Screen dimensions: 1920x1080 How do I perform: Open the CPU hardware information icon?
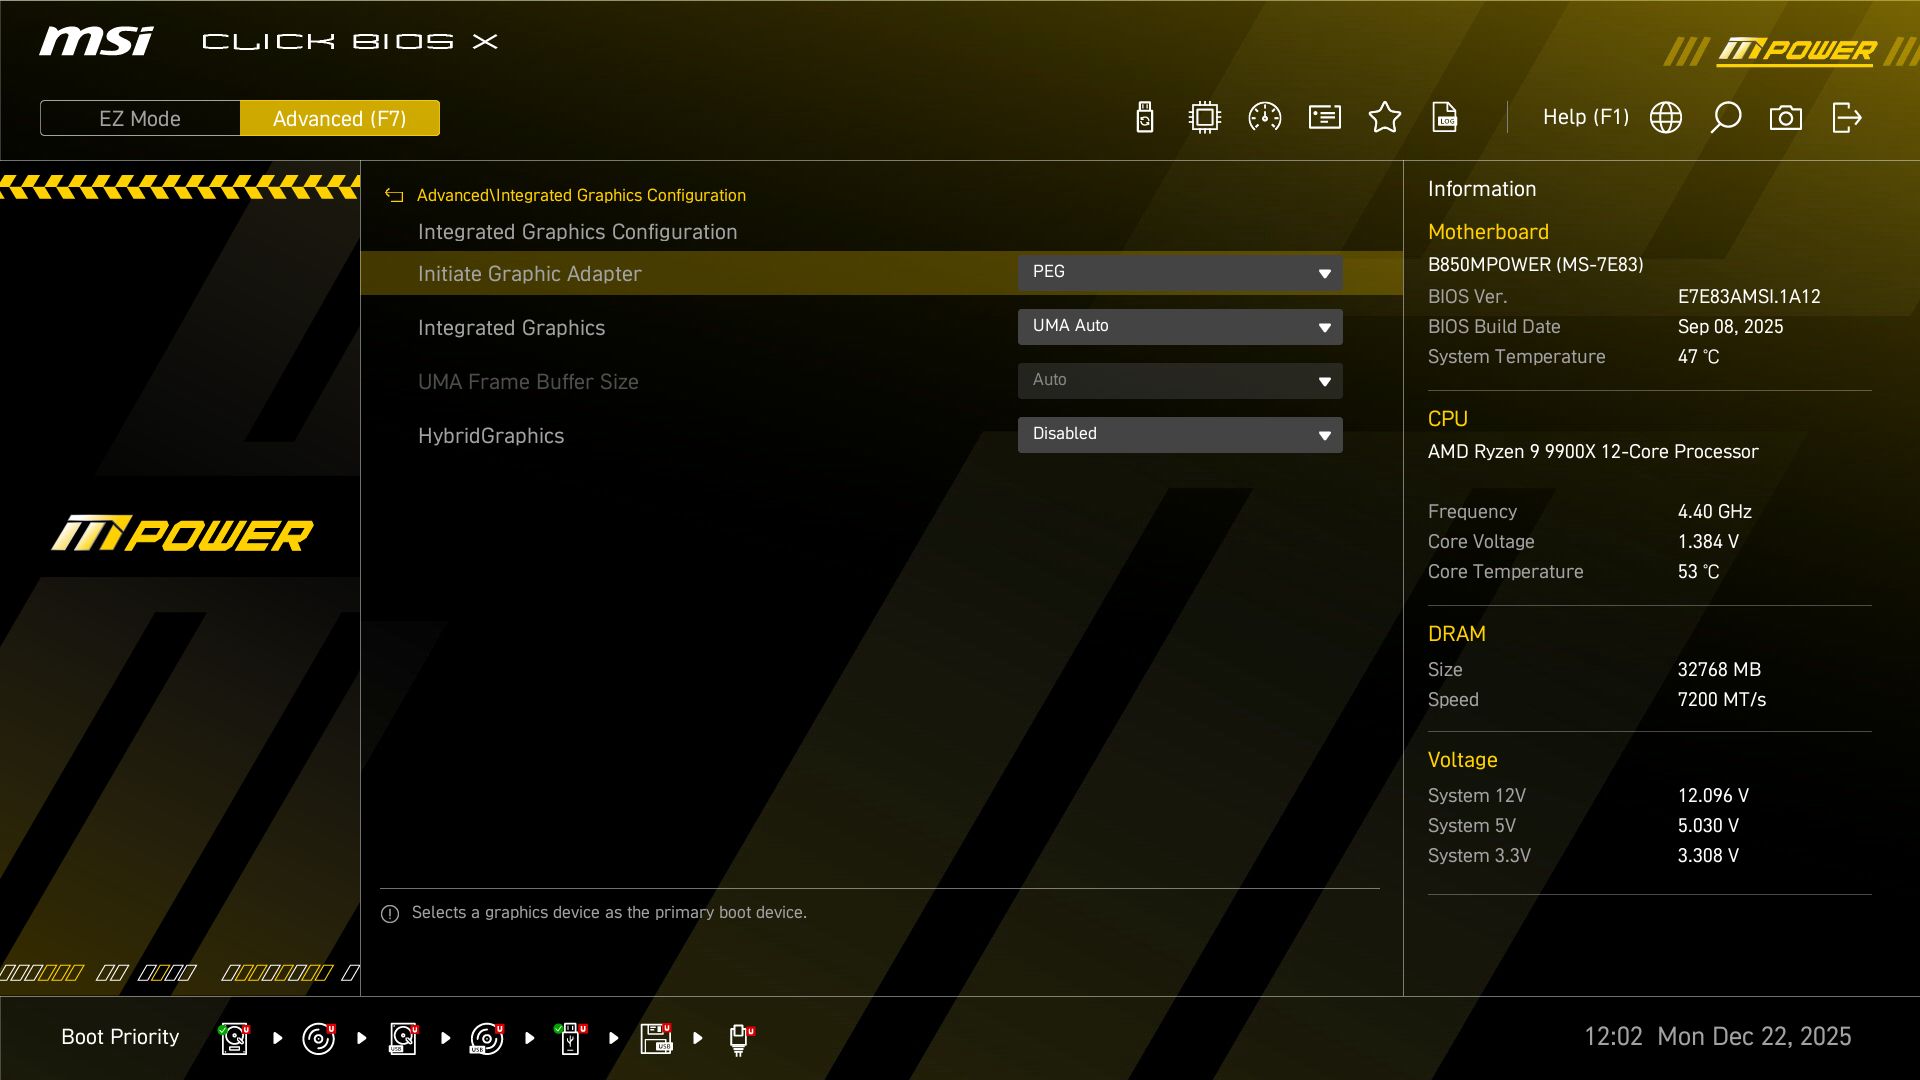click(1204, 117)
